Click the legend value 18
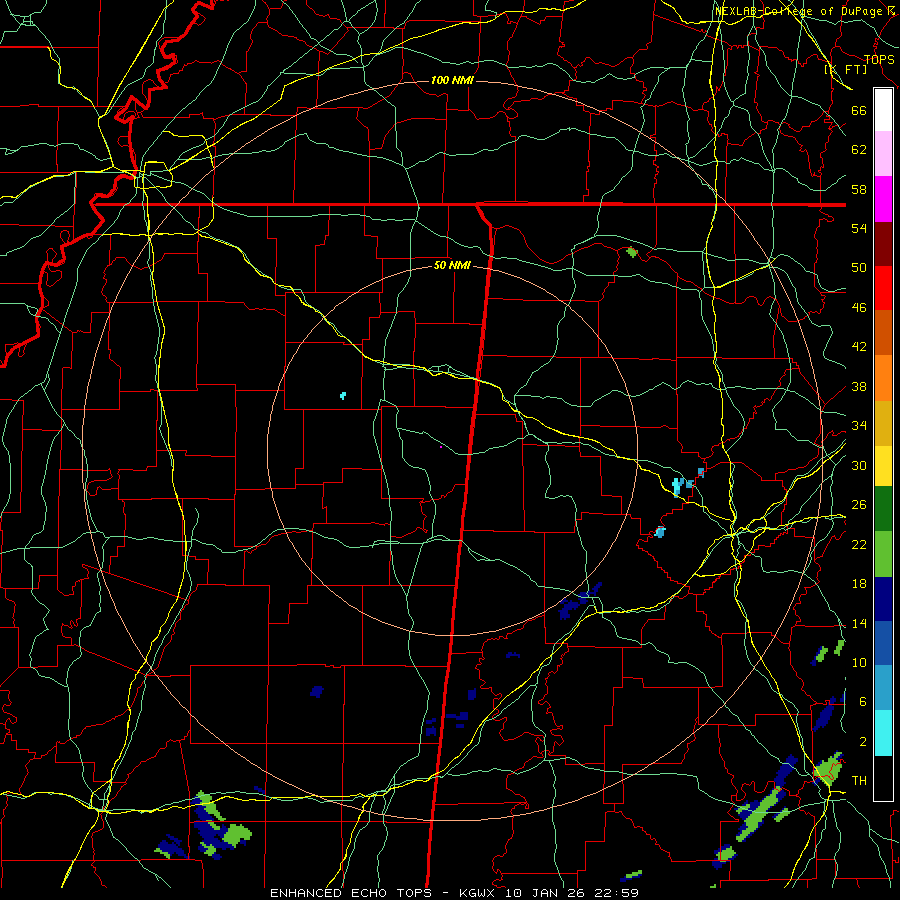Image resolution: width=900 pixels, height=900 pixels. point(859,584)
